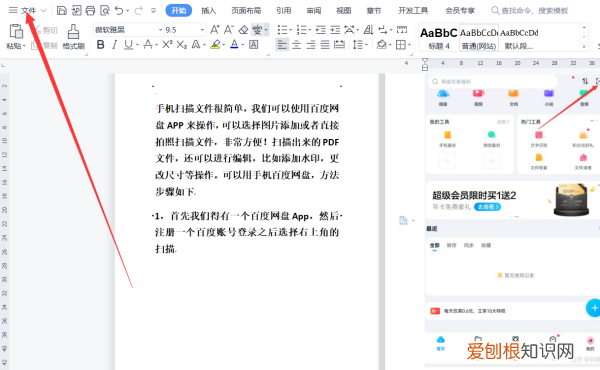Click the phonetic guide (变) icon
This screenshot has width=600, height=370.
257,29
